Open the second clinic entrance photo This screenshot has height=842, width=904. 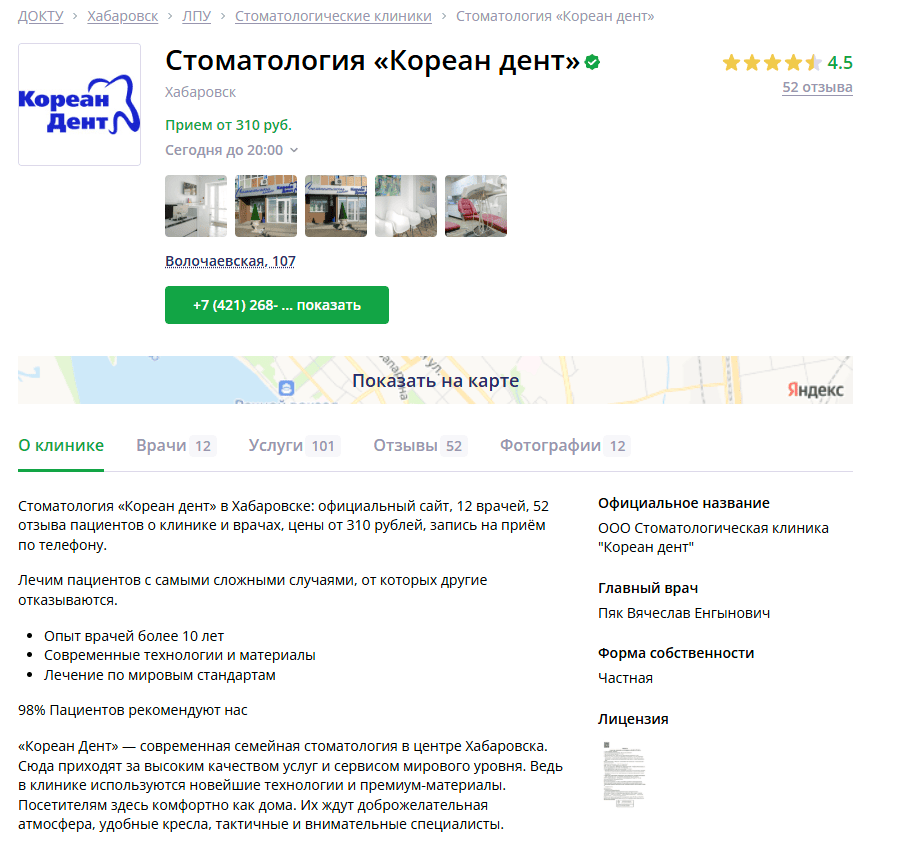(266, 206)
